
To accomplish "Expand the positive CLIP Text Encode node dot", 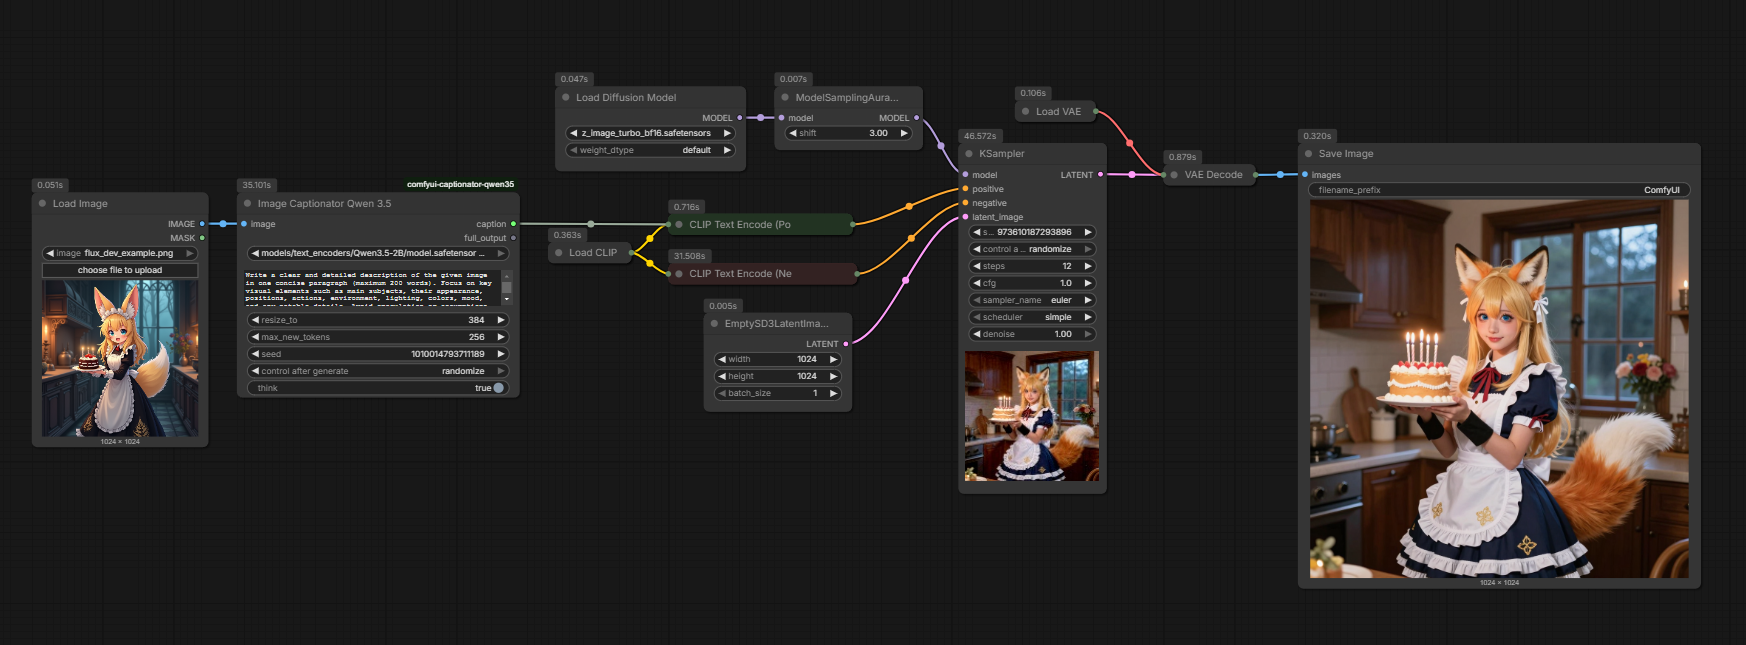I will (x=679, y=224).
